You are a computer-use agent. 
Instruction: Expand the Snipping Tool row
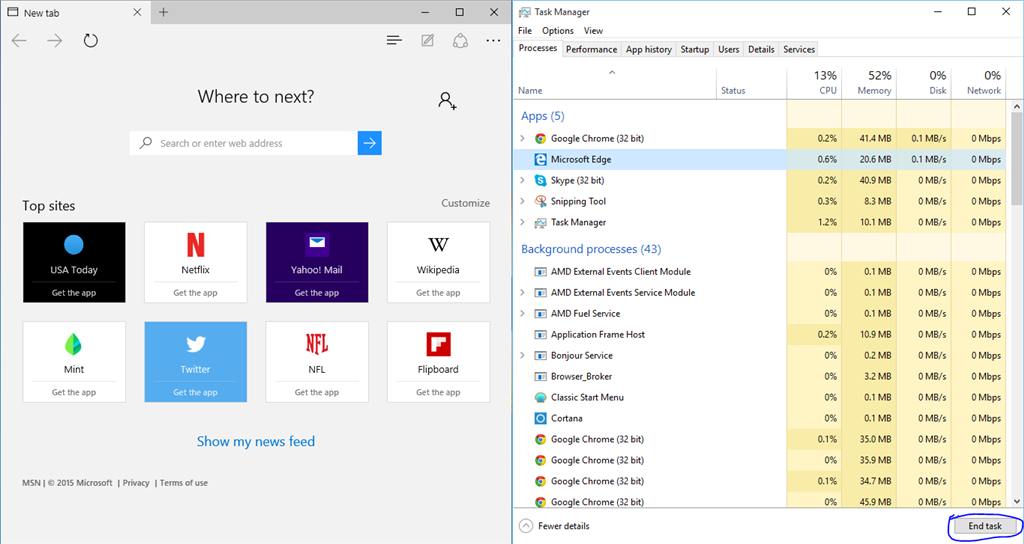point(522,201)
